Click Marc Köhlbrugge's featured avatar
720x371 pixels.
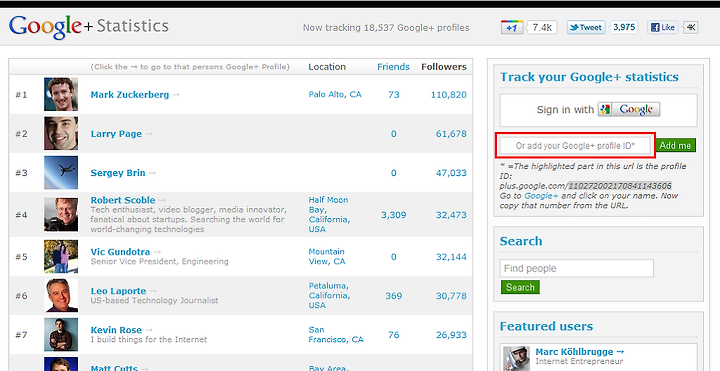(516, 359)
